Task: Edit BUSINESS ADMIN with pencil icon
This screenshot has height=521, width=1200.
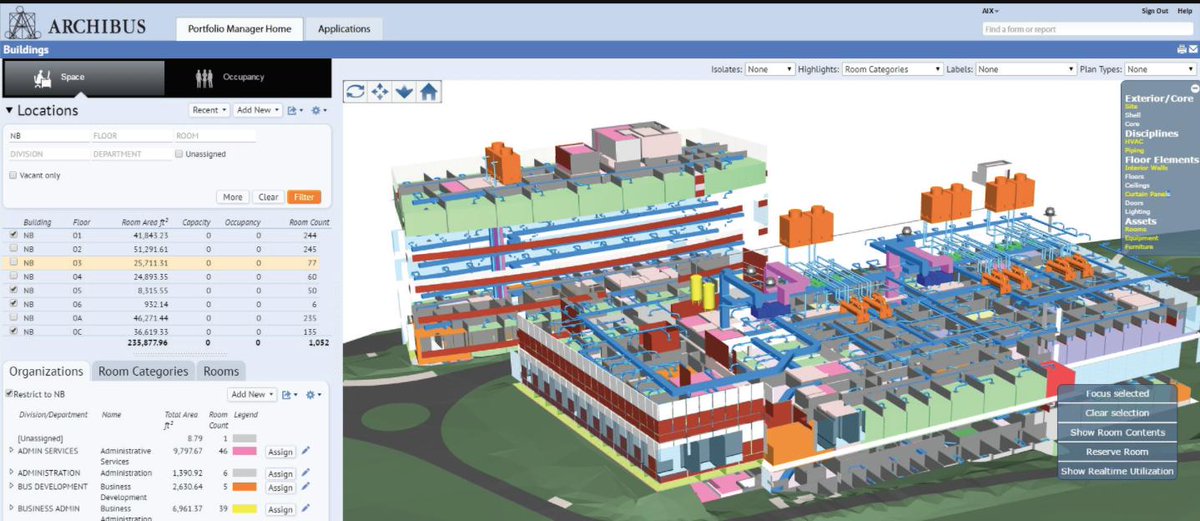Action: 306,509
